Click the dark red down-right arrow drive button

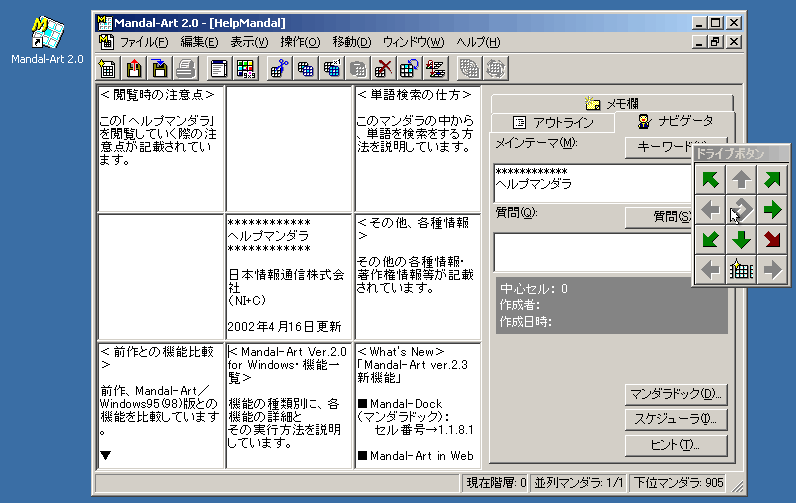click(772, 239)
